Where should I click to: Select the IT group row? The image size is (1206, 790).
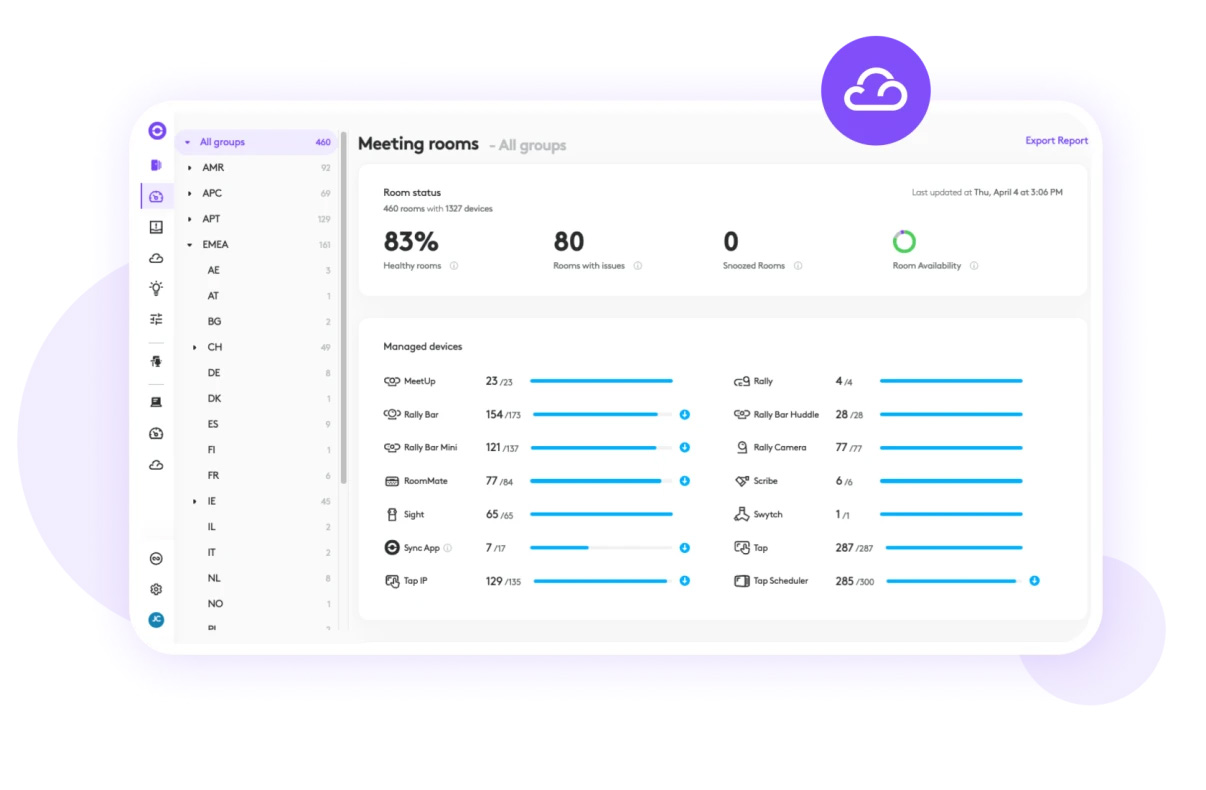click(258, 552)
